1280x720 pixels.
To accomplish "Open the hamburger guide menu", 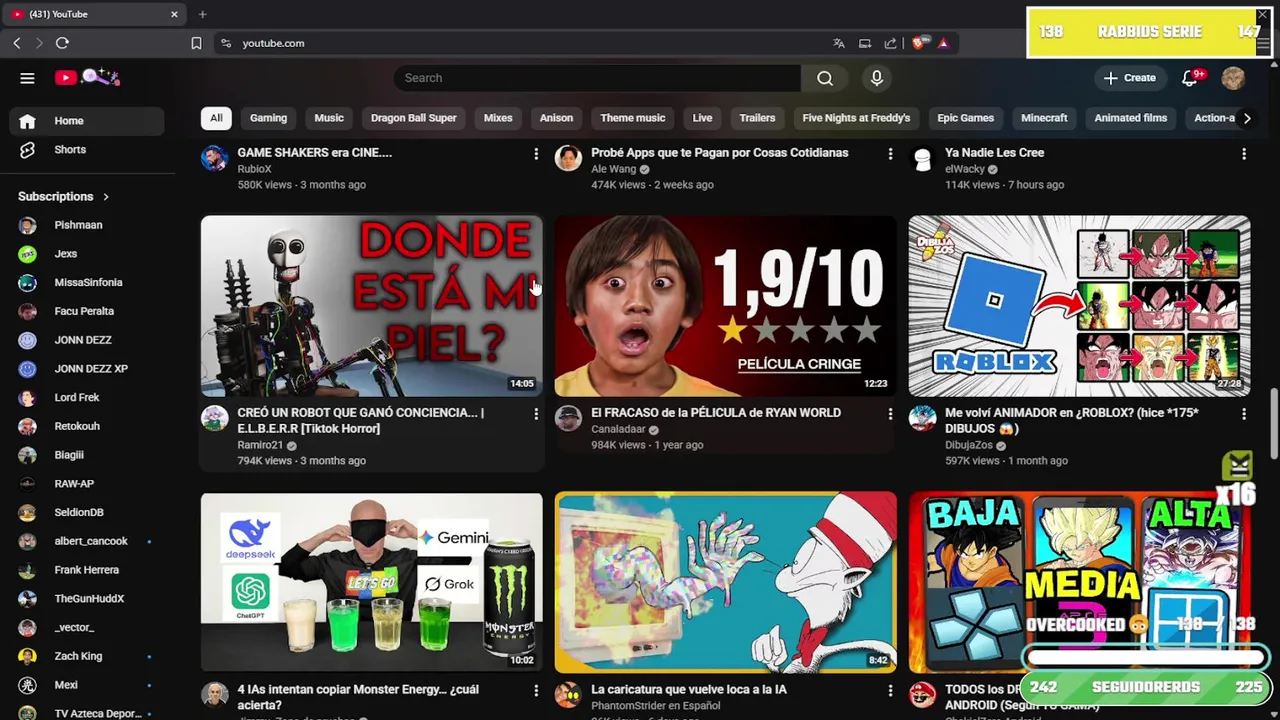I will click(27, 78).
